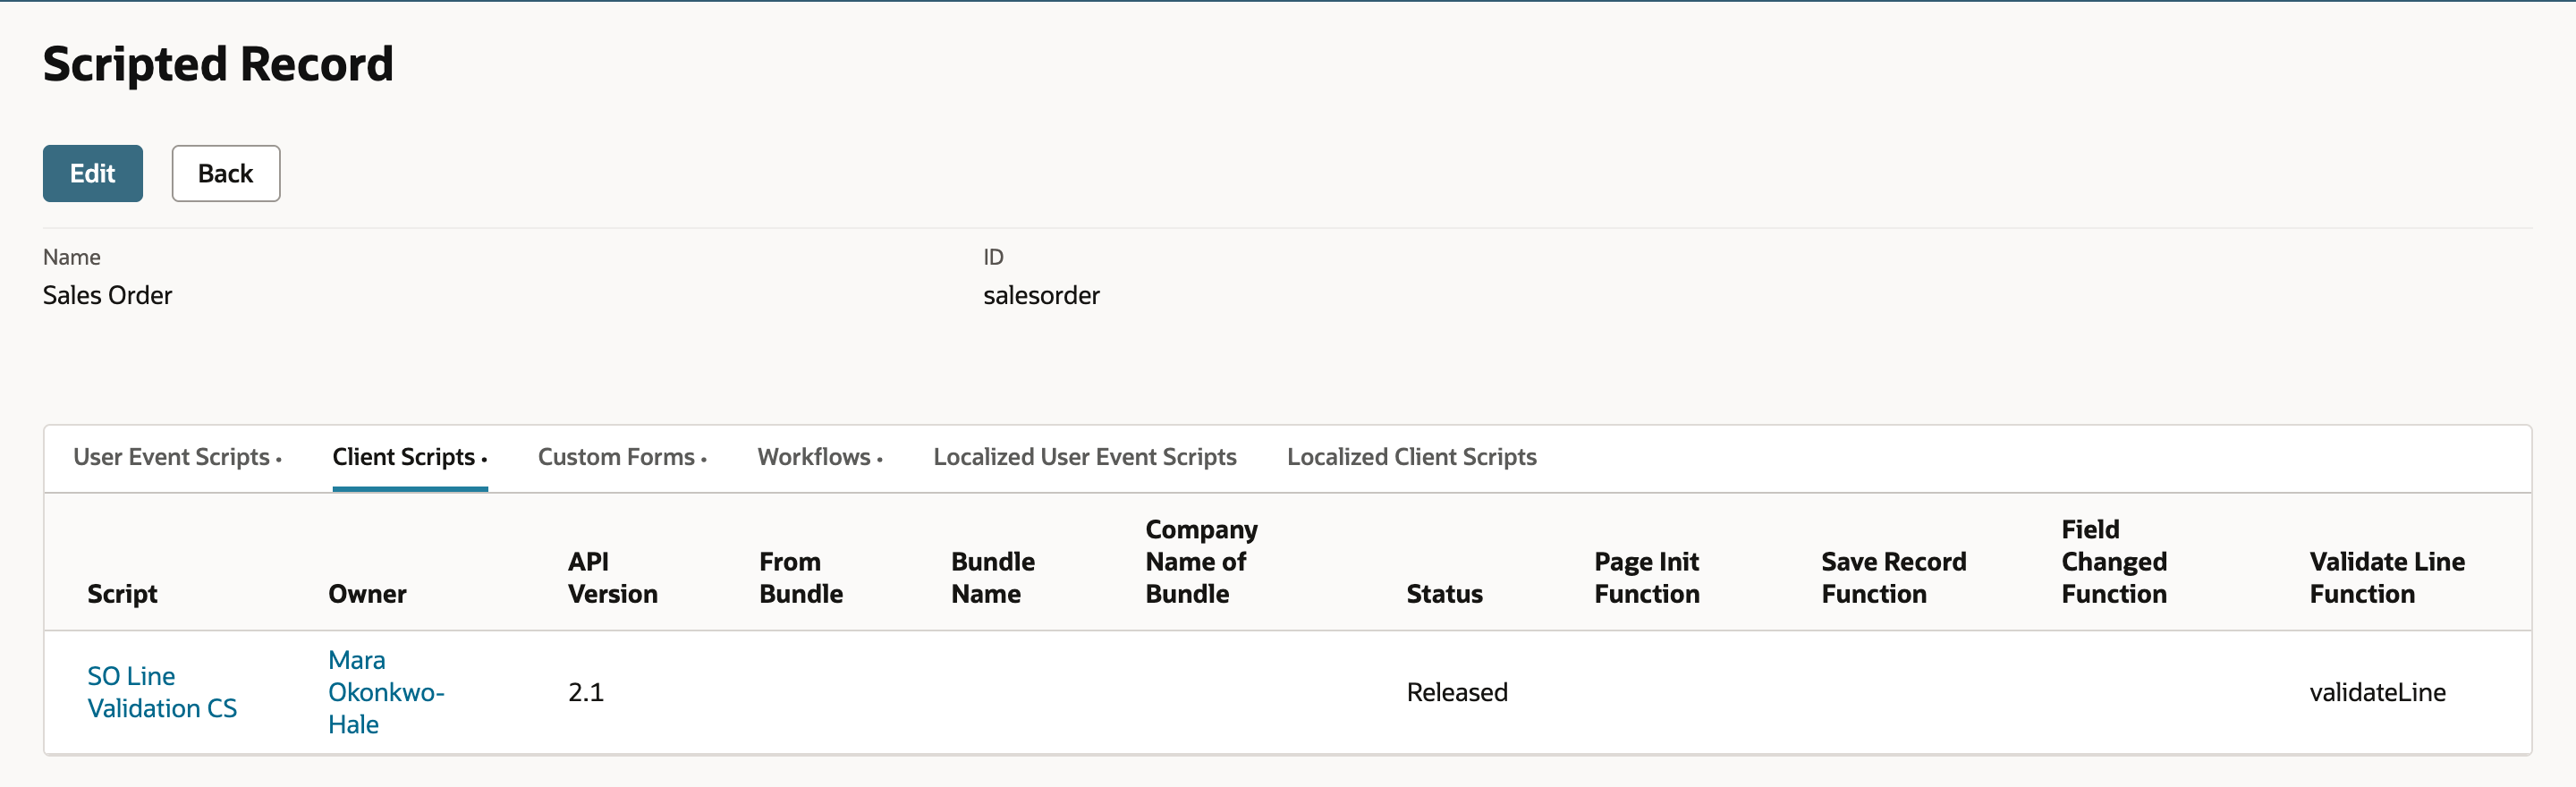Open the Workflows tab
Screen dimensions: 2576x787
pos(820,457)
